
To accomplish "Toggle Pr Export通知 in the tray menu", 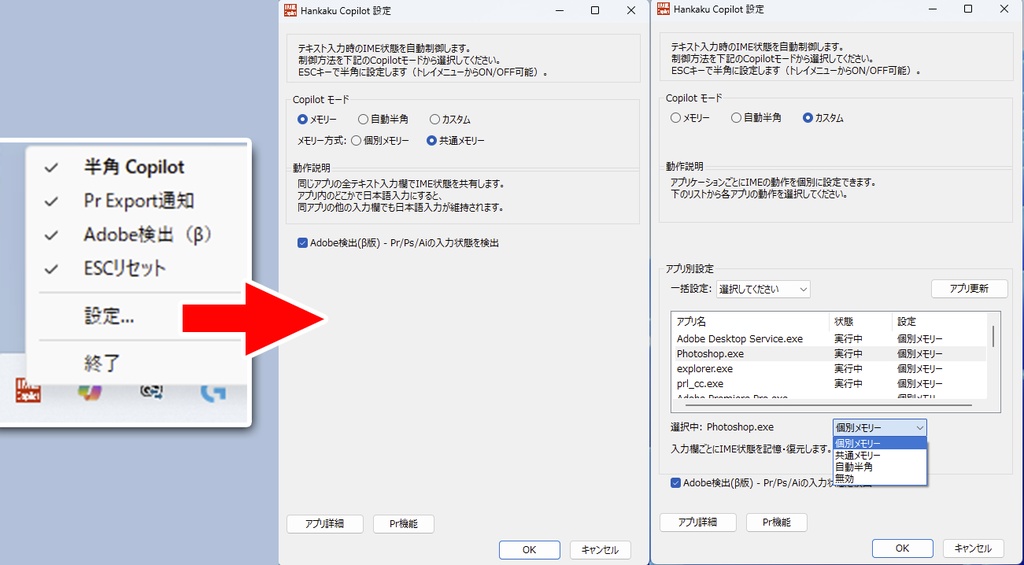I will 138,201.
